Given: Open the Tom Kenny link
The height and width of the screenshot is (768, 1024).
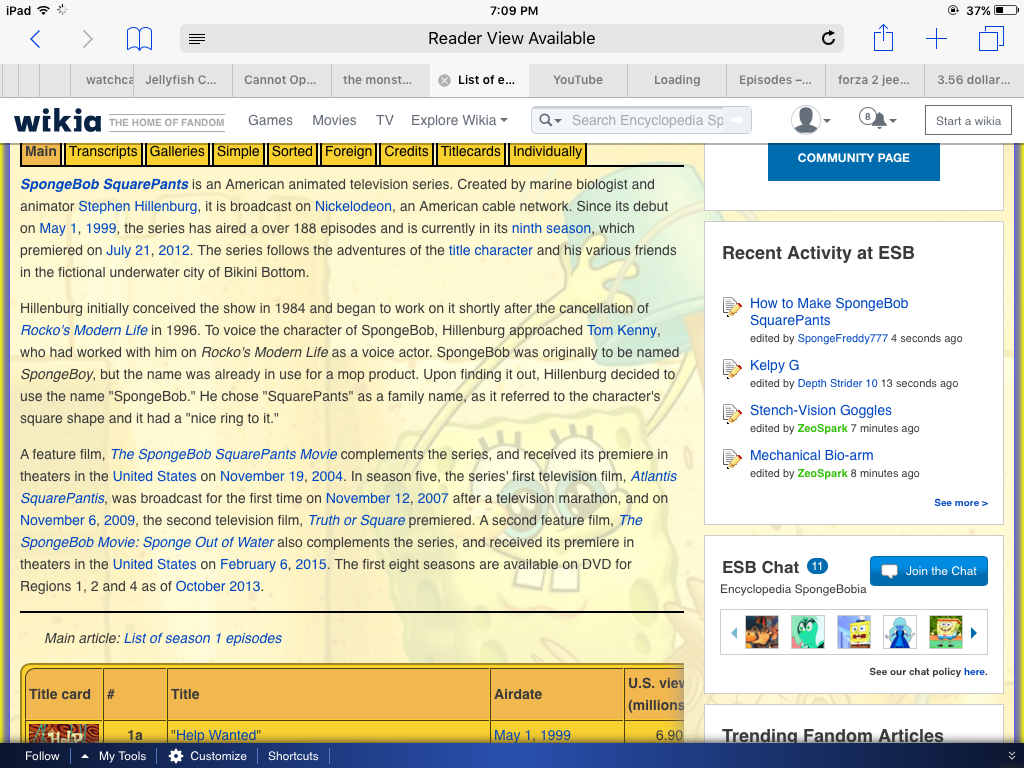Looking at the screenshot, I should point(622,330).
